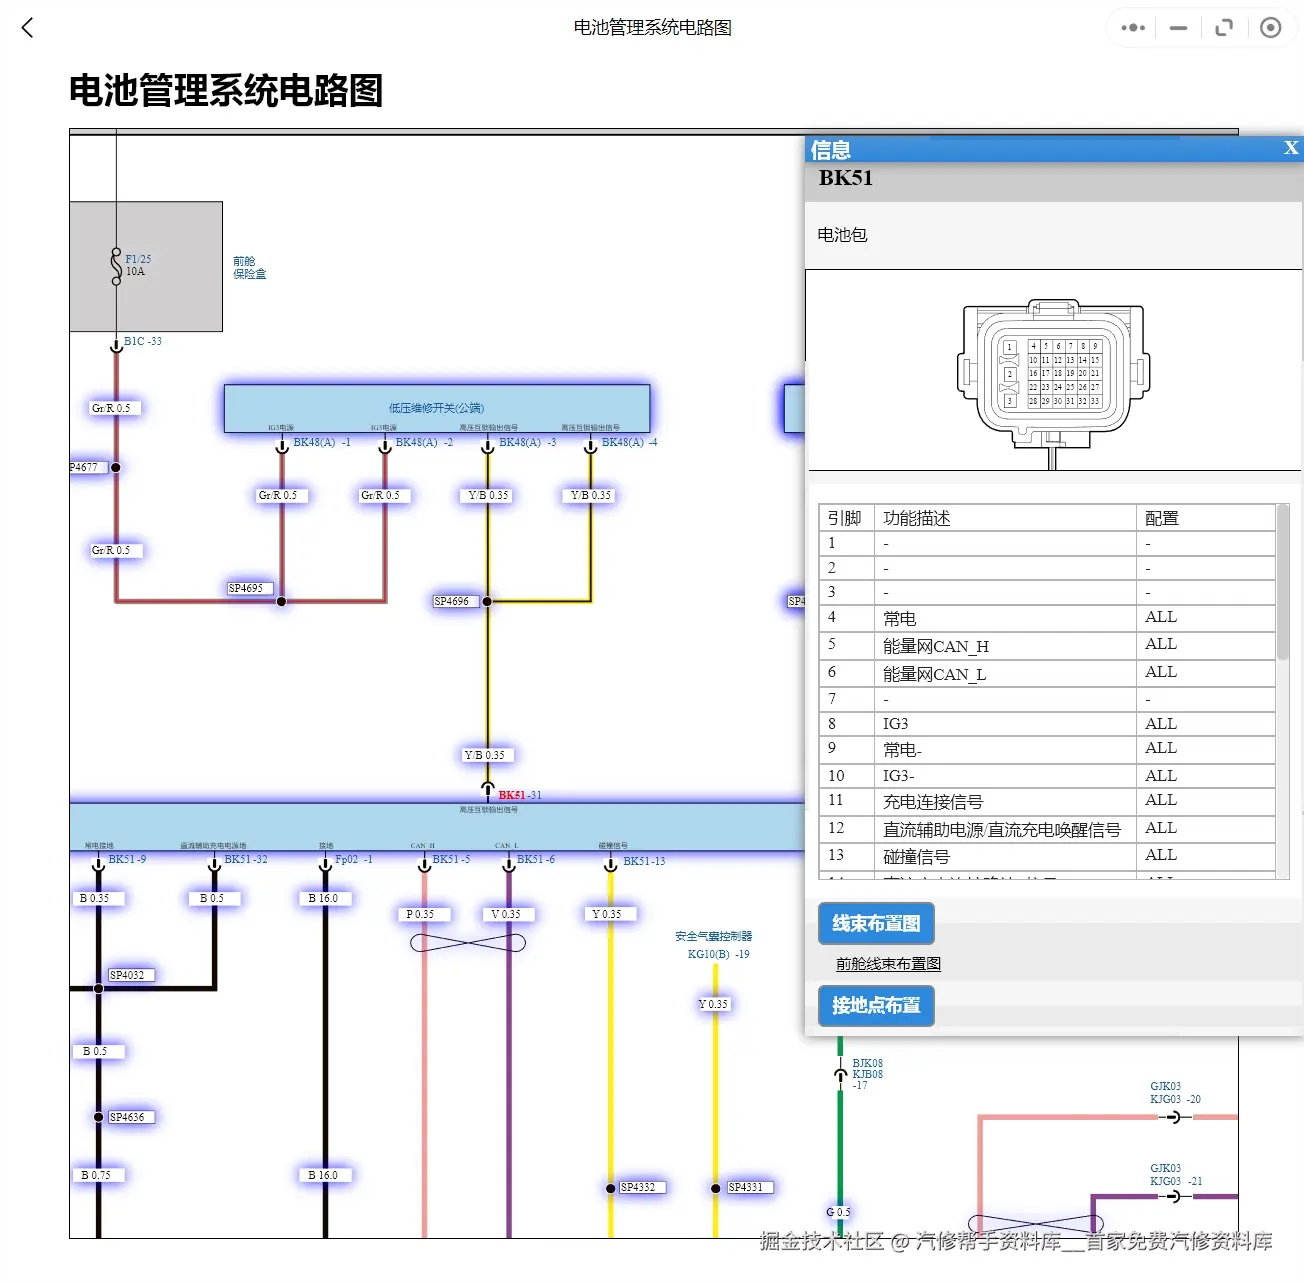1304x1284 pixels.
Task: Click the minimize icon in the top-right capsule
Action: [1177, 27]
